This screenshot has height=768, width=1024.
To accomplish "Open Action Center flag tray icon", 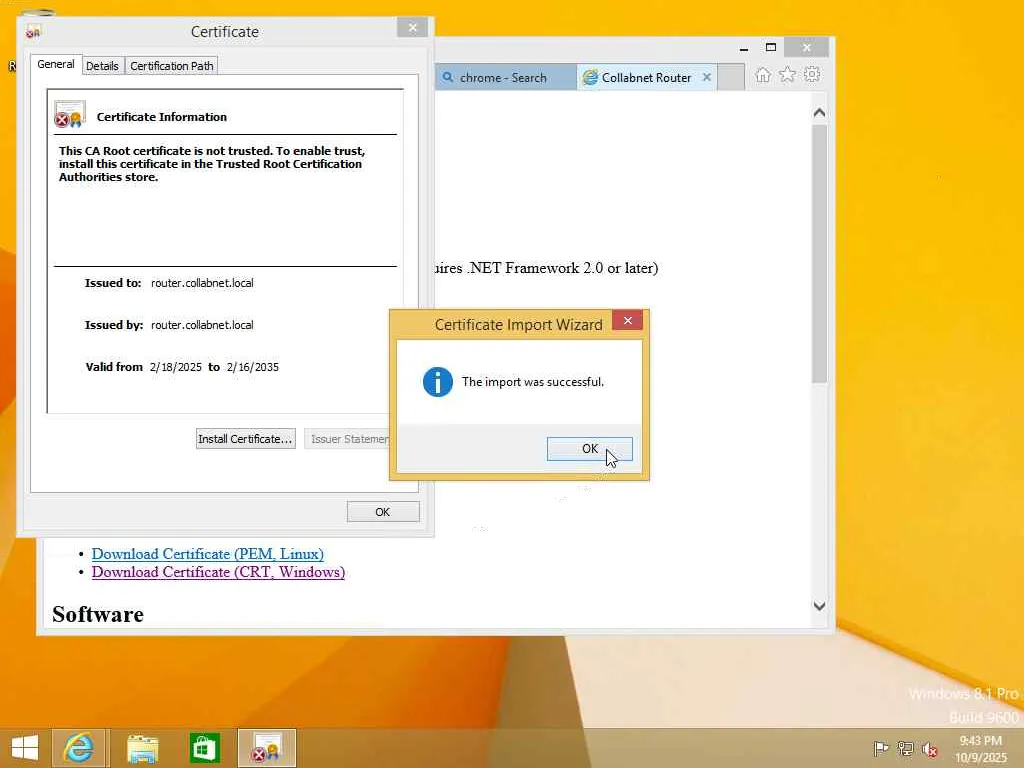I will pos(881,748).
